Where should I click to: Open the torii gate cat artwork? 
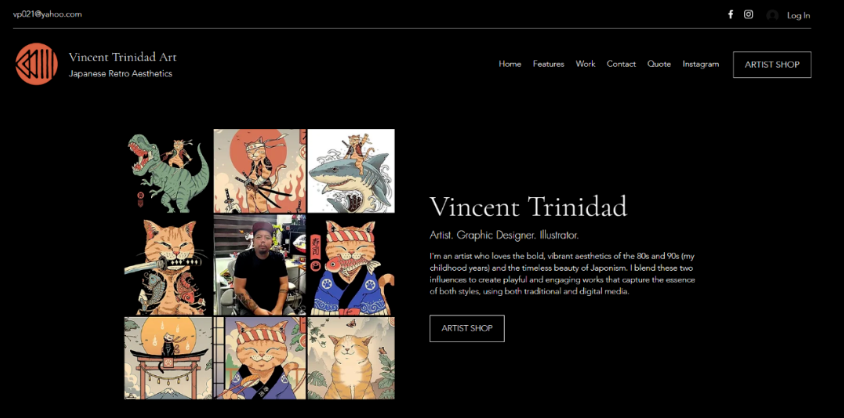point(168,358)
